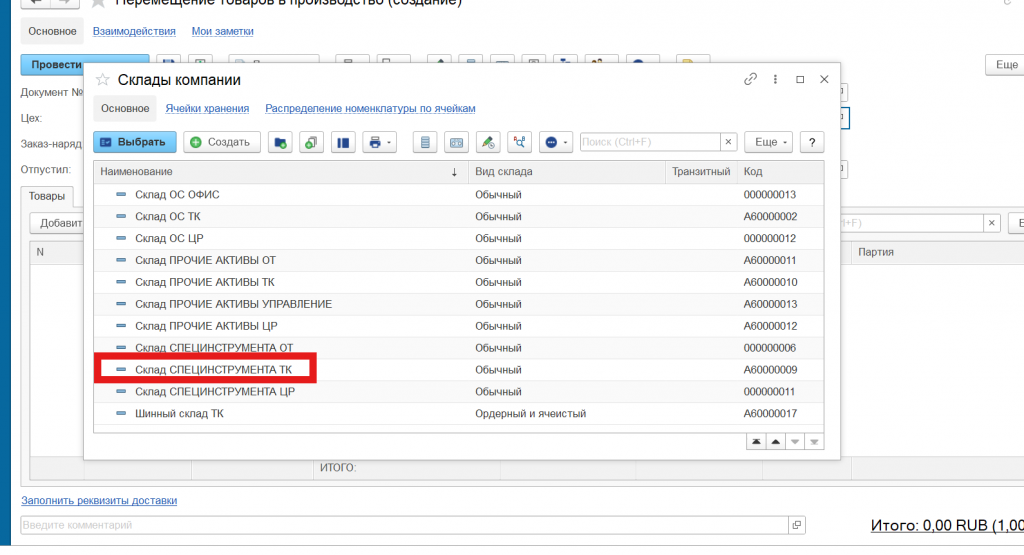Viewport: 1024px width, 555px height.
Task: Click the Выбрать button in warehouse dialog
Action: coord(135,142)
